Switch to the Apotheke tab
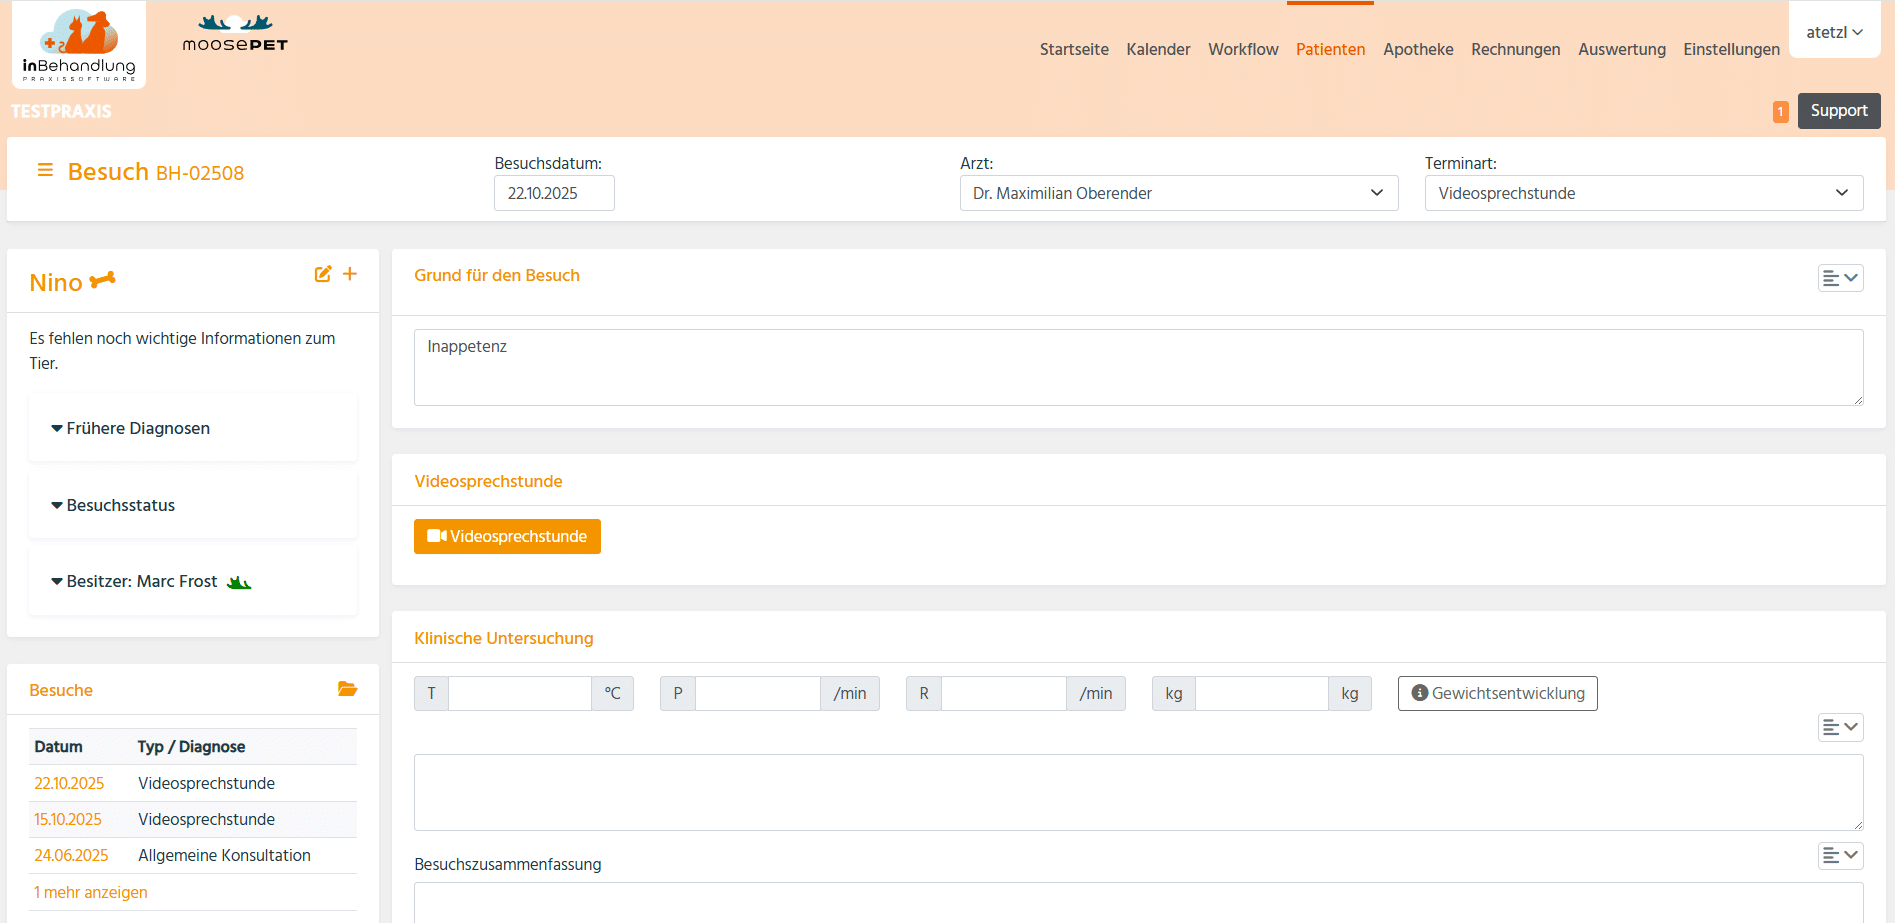This screenshot has width=1895, height=923. click(x=1418, y=49)
